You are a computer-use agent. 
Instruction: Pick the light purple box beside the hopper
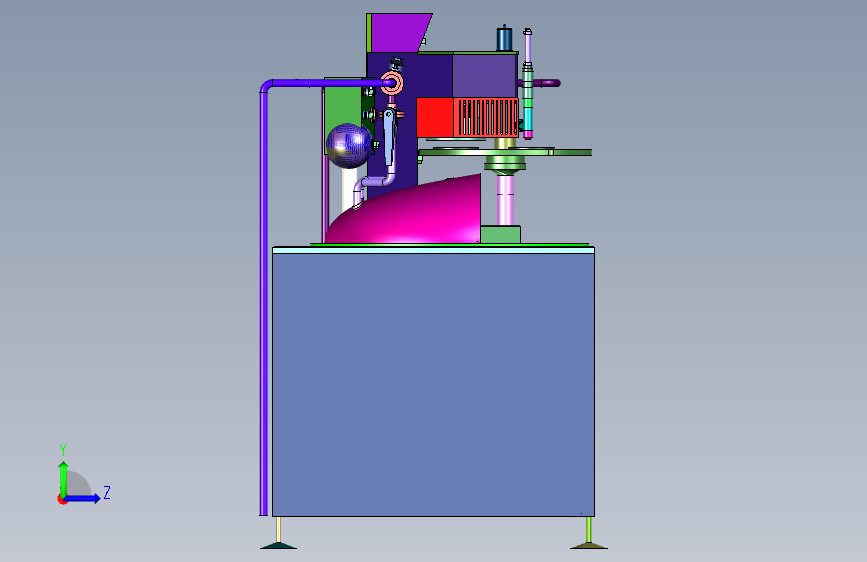tap(485, 75)
